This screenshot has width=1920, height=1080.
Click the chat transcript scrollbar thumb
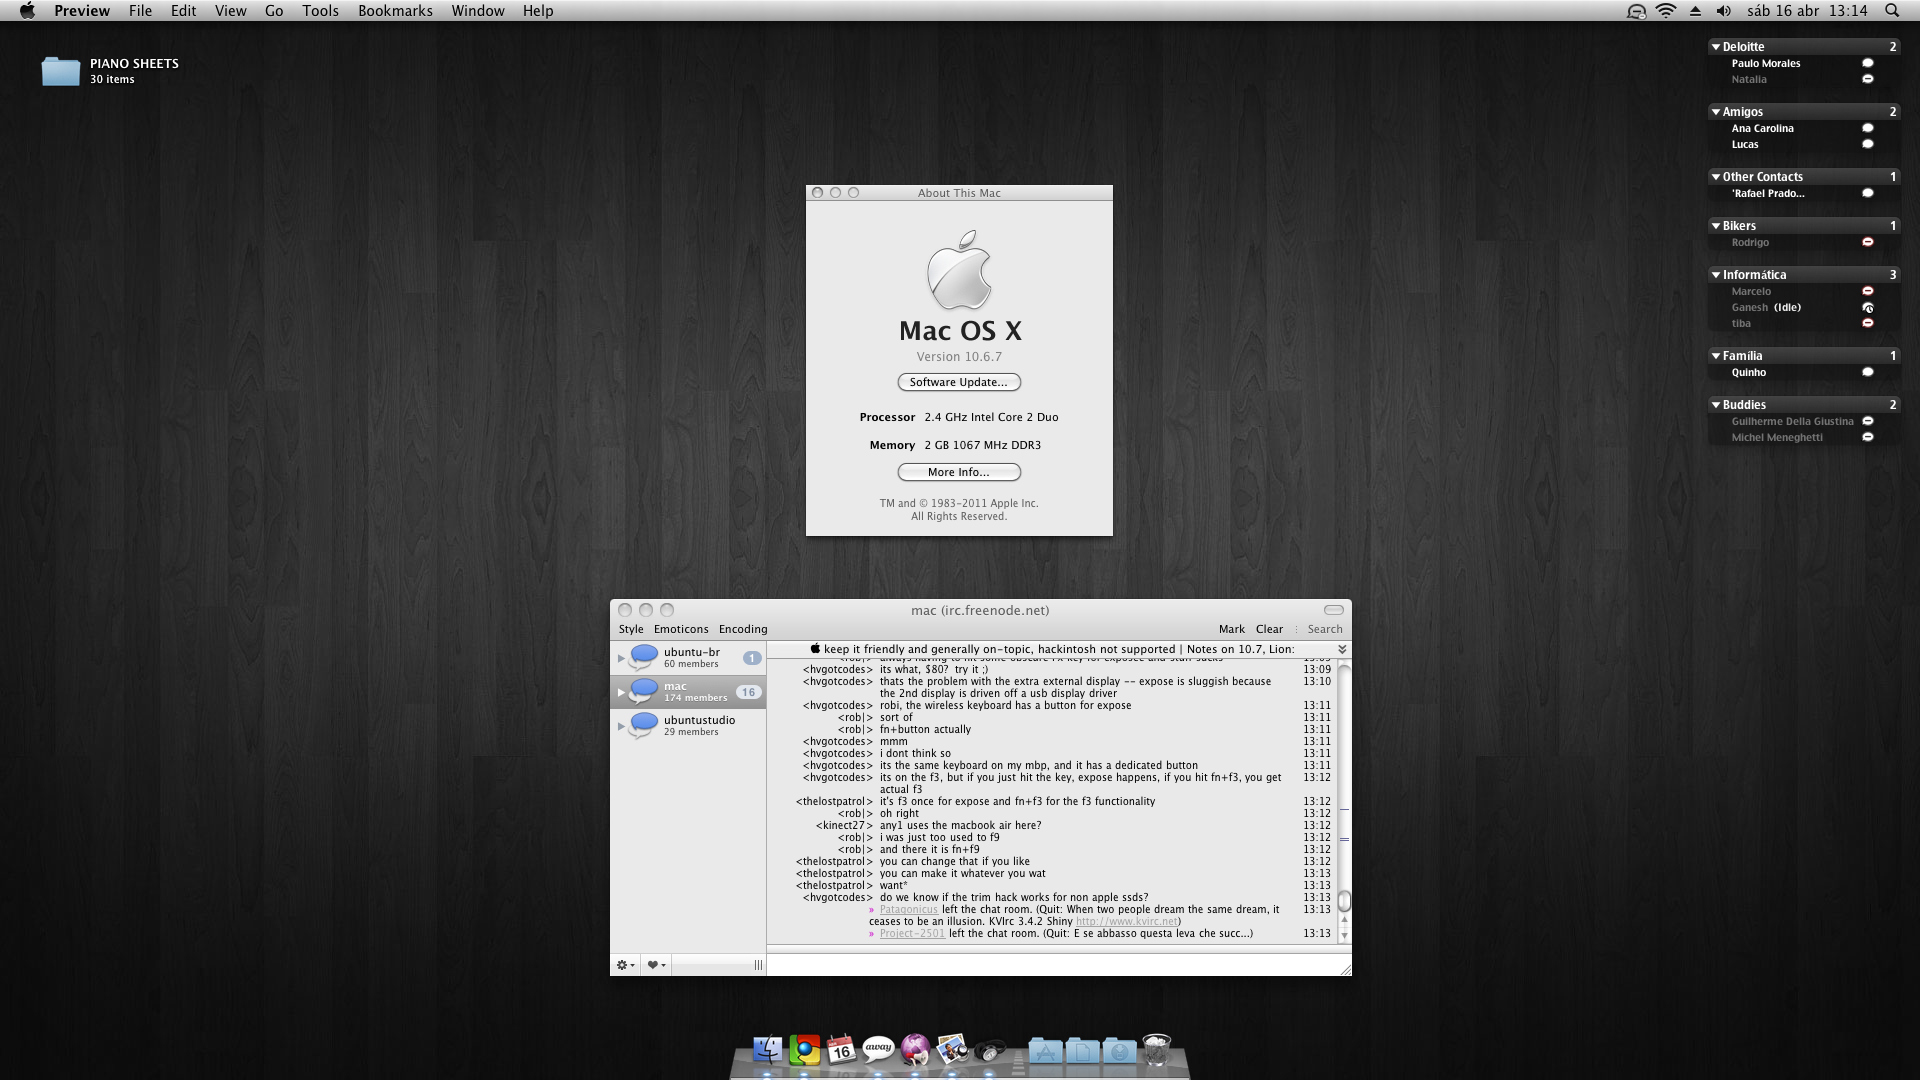(1344, 901)
